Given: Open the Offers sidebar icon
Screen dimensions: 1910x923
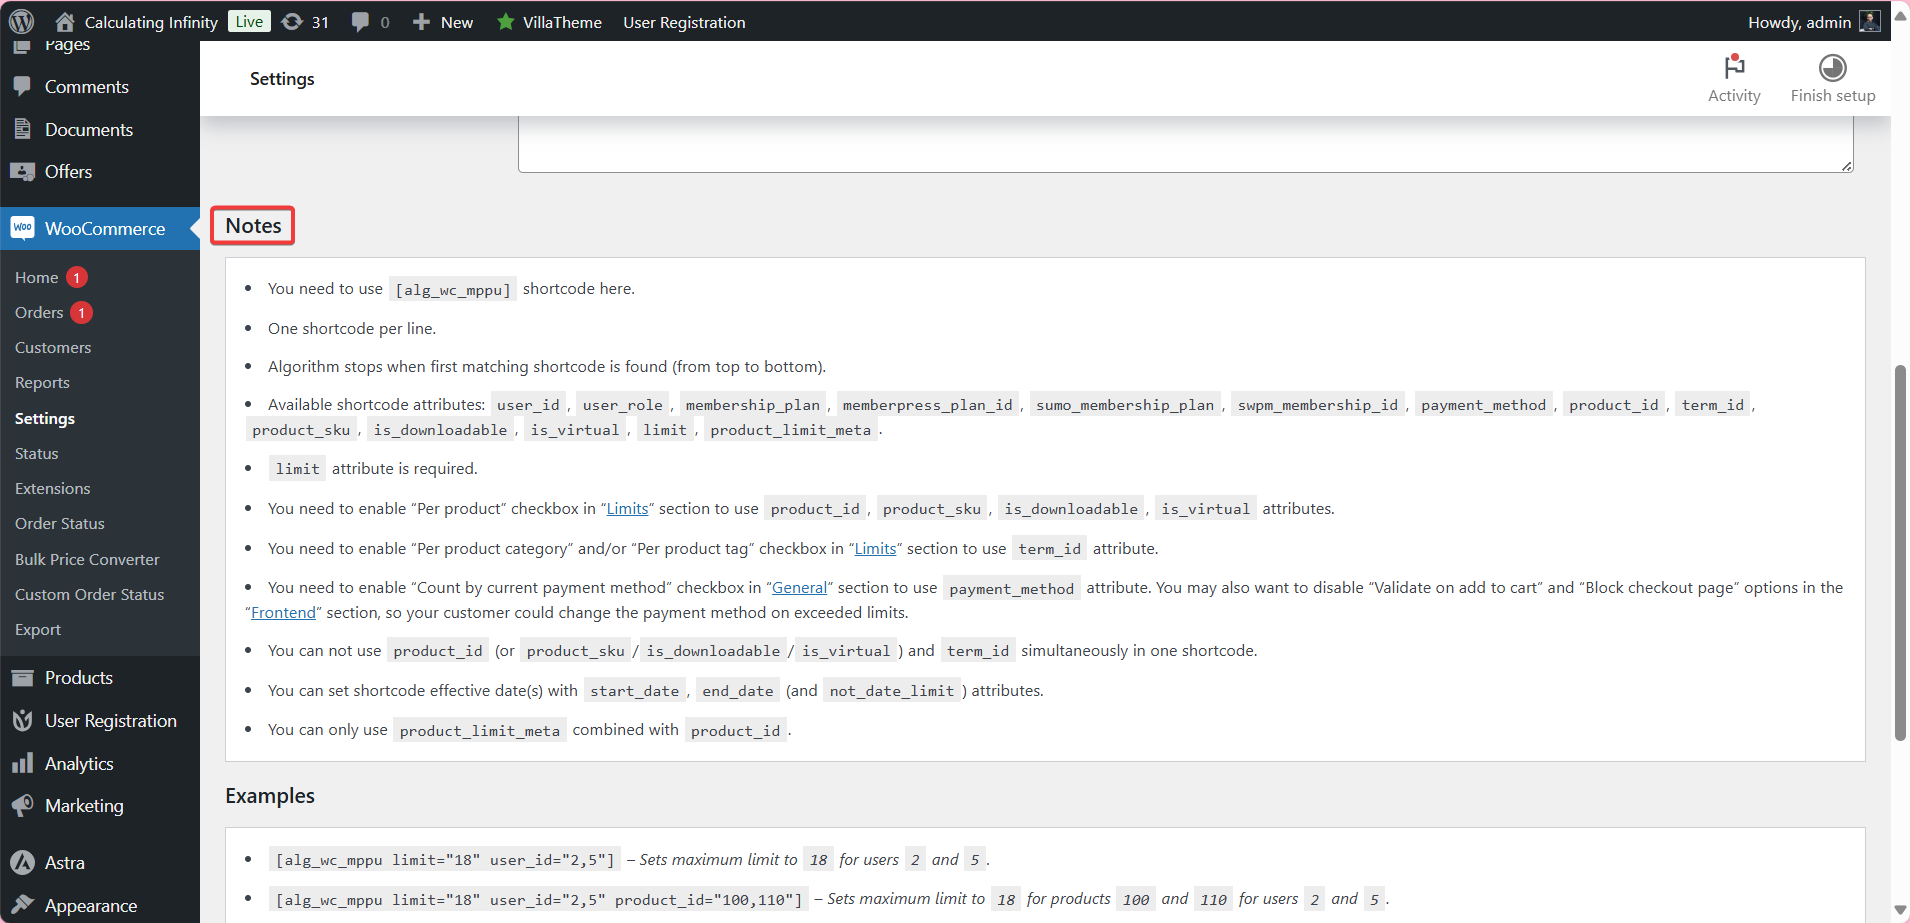Looking at the screenshot, I should 22,171.
